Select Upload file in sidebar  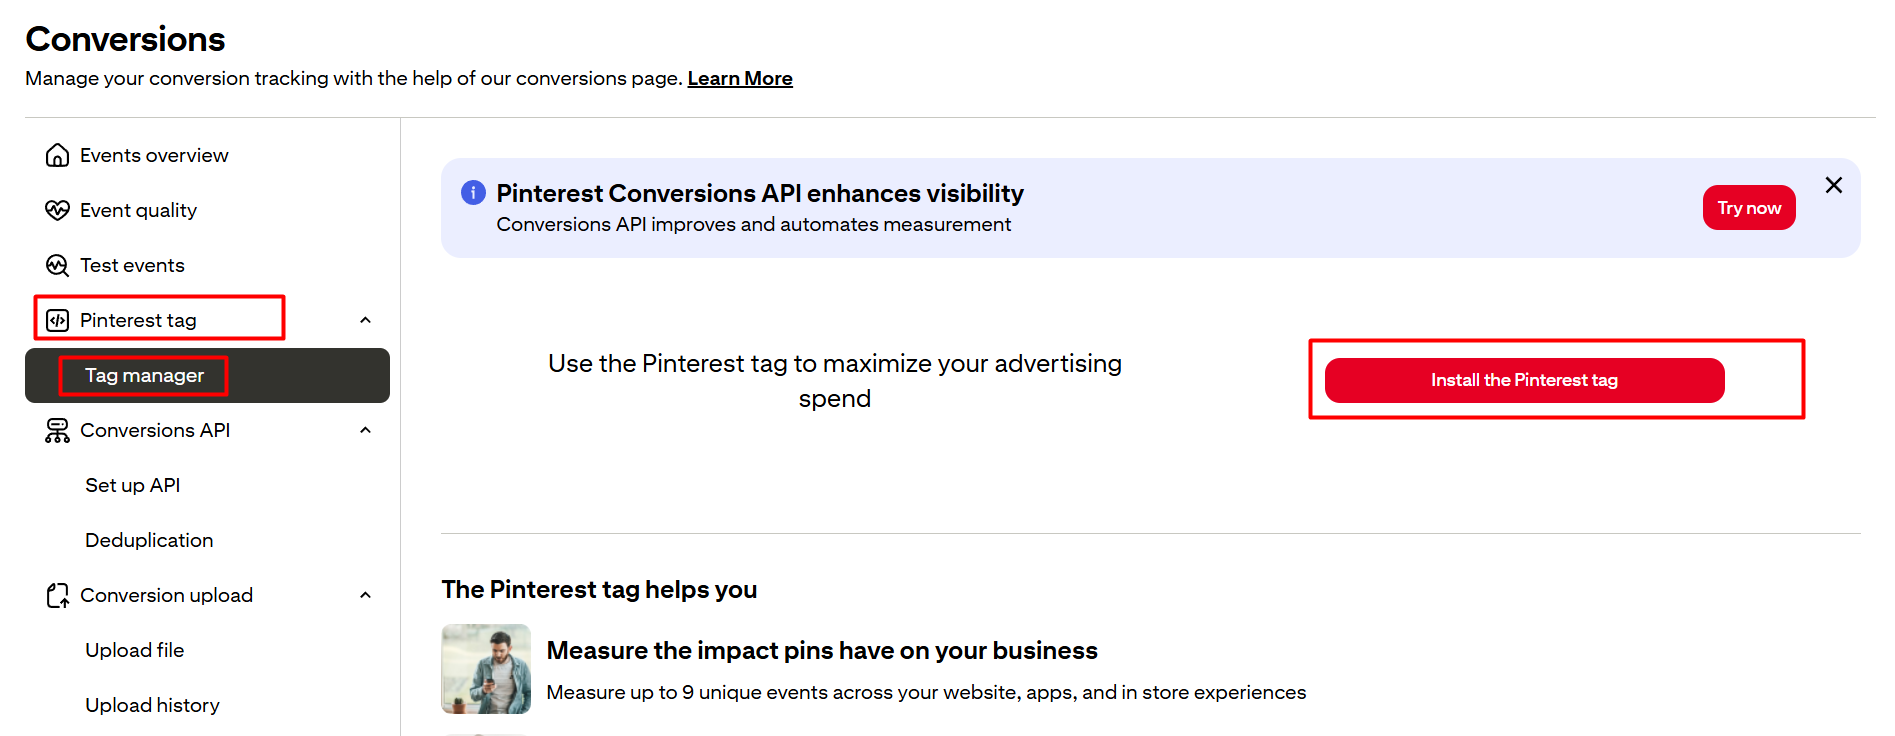[x=134, y=650]
